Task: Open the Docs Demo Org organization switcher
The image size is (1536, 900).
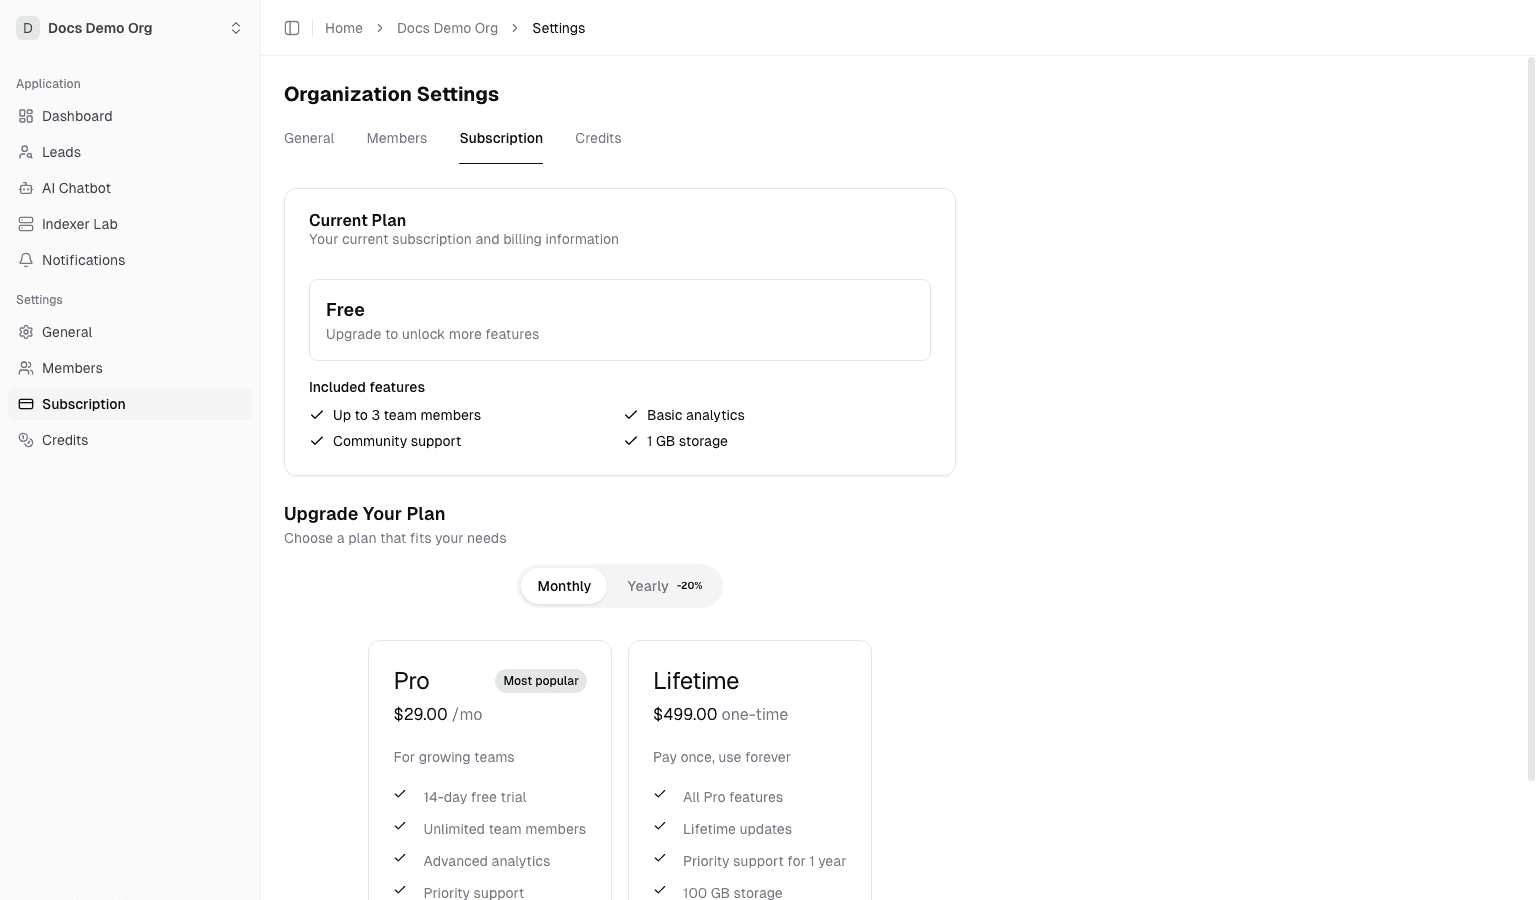Action: tap(100, 28)
